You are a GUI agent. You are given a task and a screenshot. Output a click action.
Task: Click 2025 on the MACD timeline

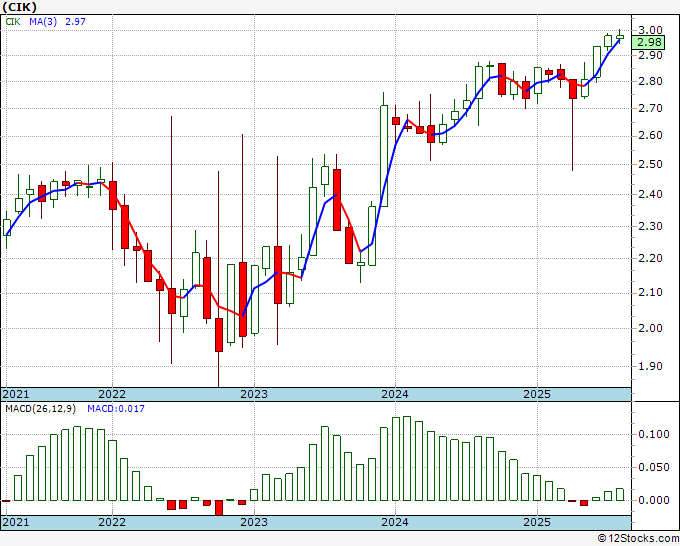537,522
